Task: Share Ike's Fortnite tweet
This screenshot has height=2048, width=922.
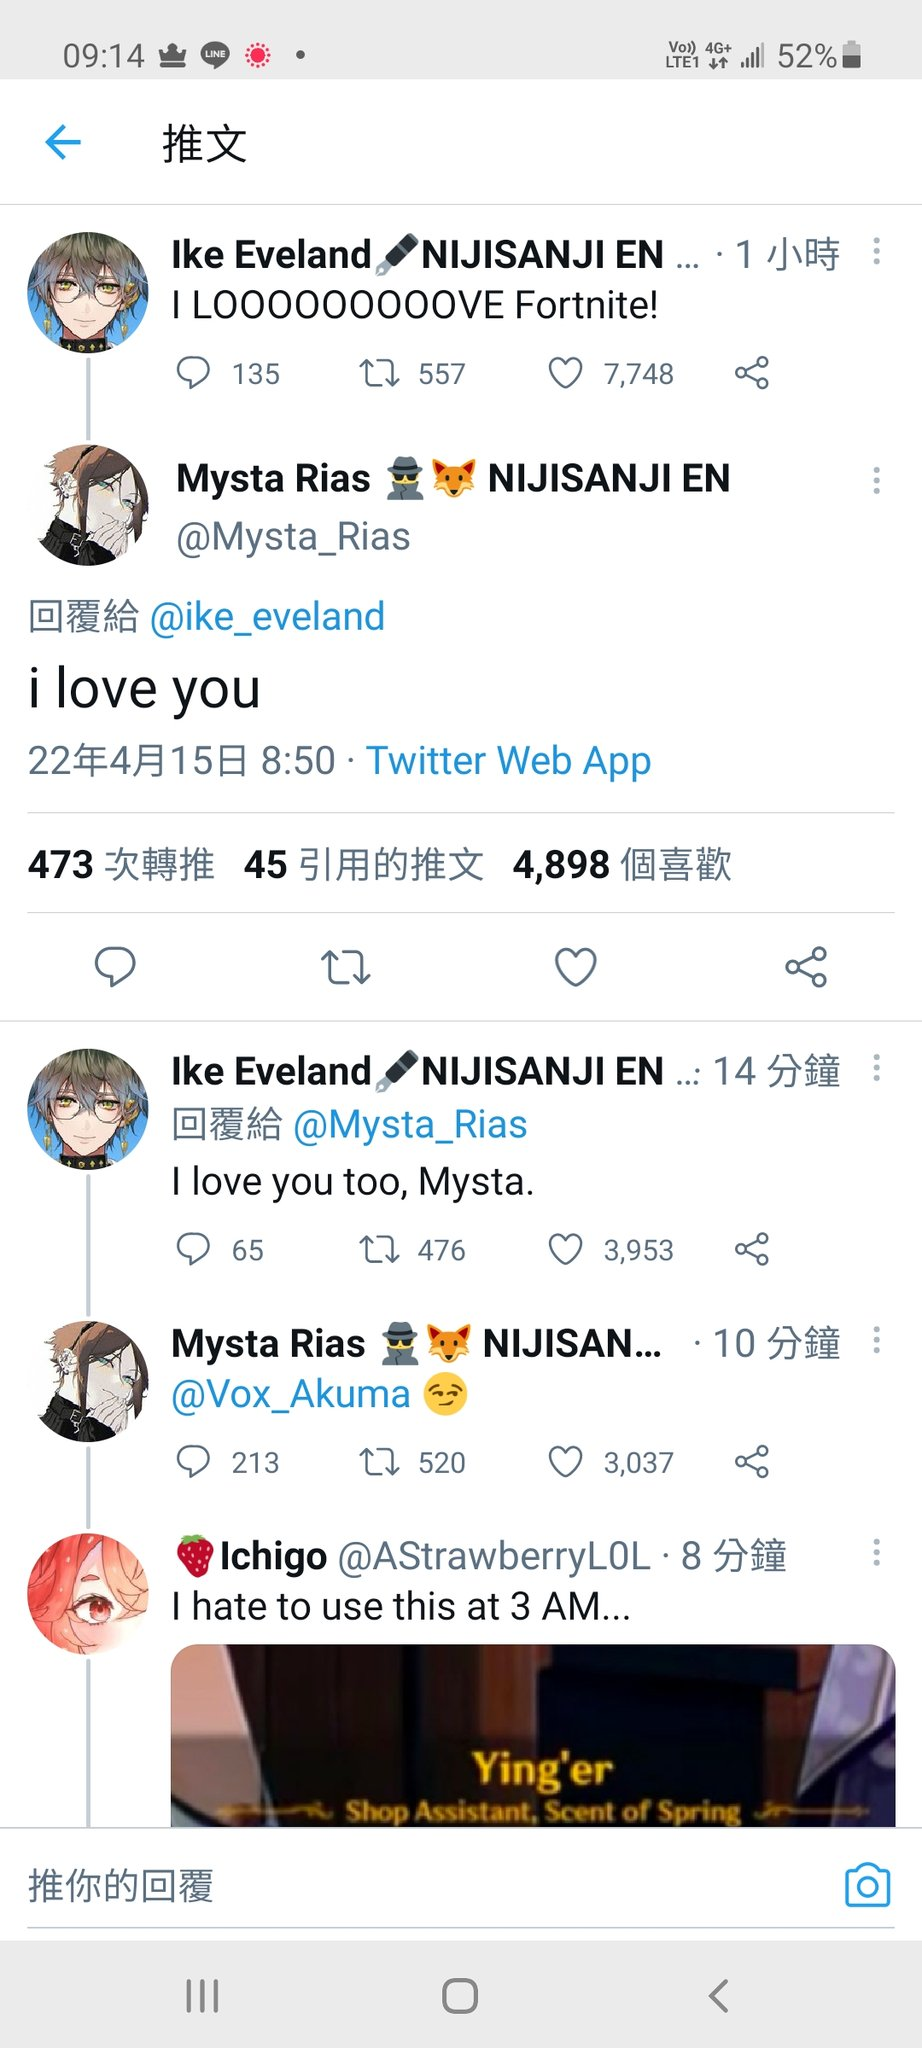Action: [752, 373]
